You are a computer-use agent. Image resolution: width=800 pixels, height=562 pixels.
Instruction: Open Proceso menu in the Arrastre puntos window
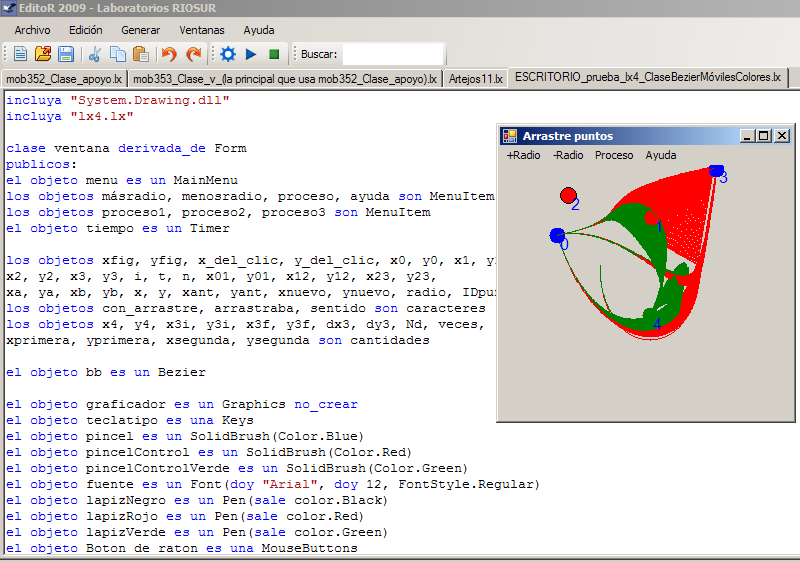click(x=614, y=155)
